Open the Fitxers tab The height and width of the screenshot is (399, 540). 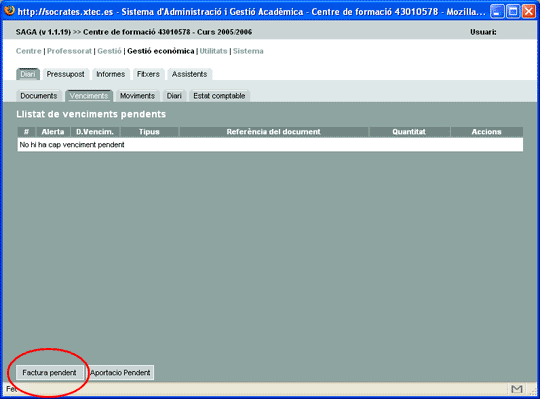148,74
